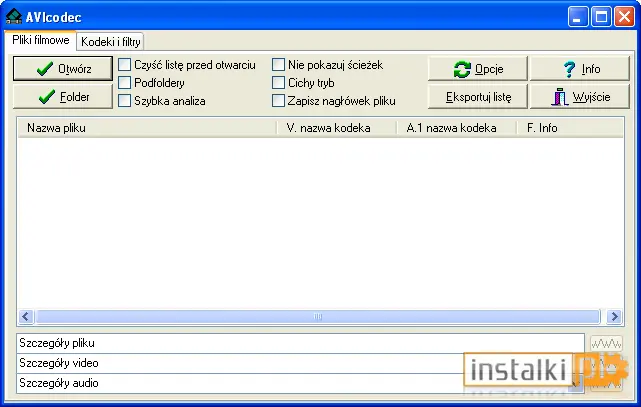
Task: Sort by the Nazwa pliku column header
Action: [x=147, y=128]
